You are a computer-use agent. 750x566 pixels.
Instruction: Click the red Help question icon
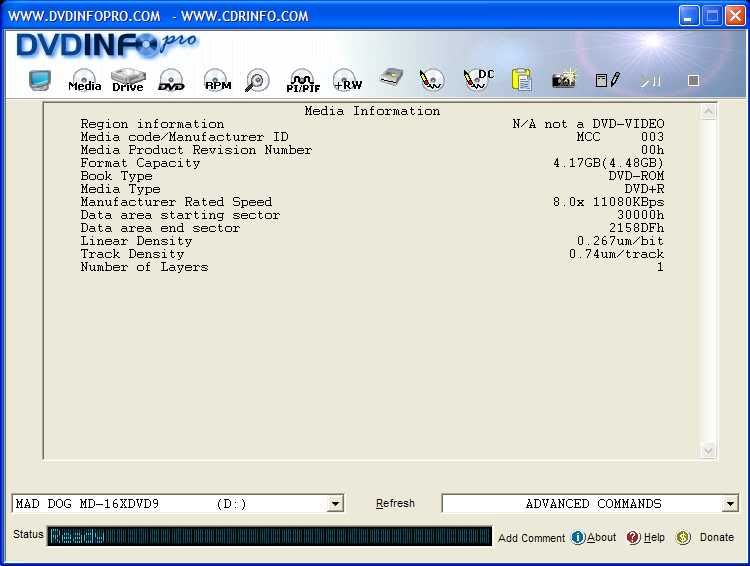633,538
